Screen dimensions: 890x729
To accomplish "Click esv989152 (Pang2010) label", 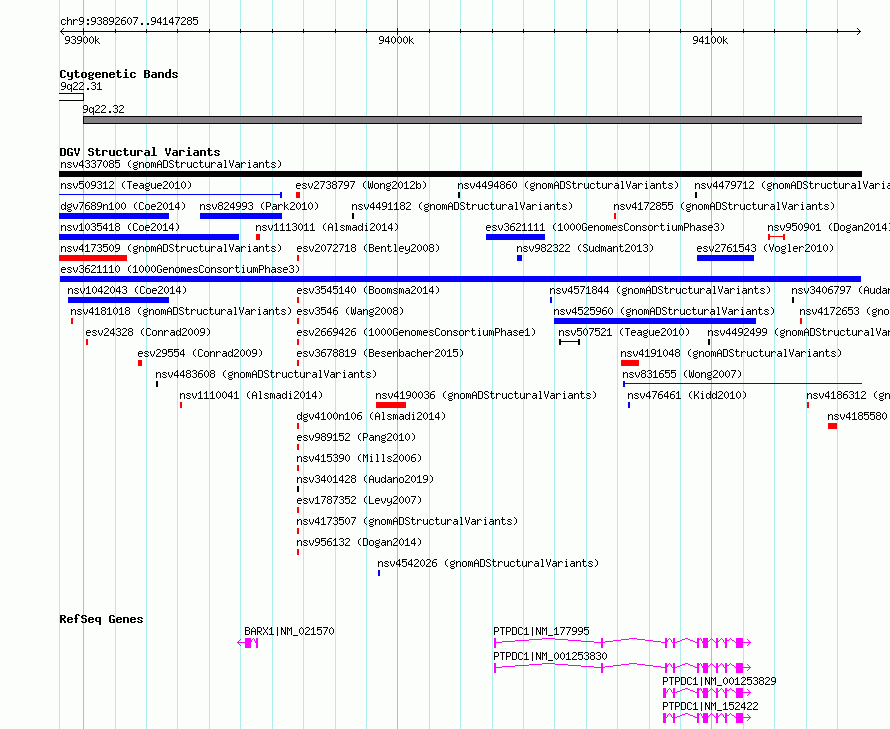I will pyautogui.click(x=356, y=438).
